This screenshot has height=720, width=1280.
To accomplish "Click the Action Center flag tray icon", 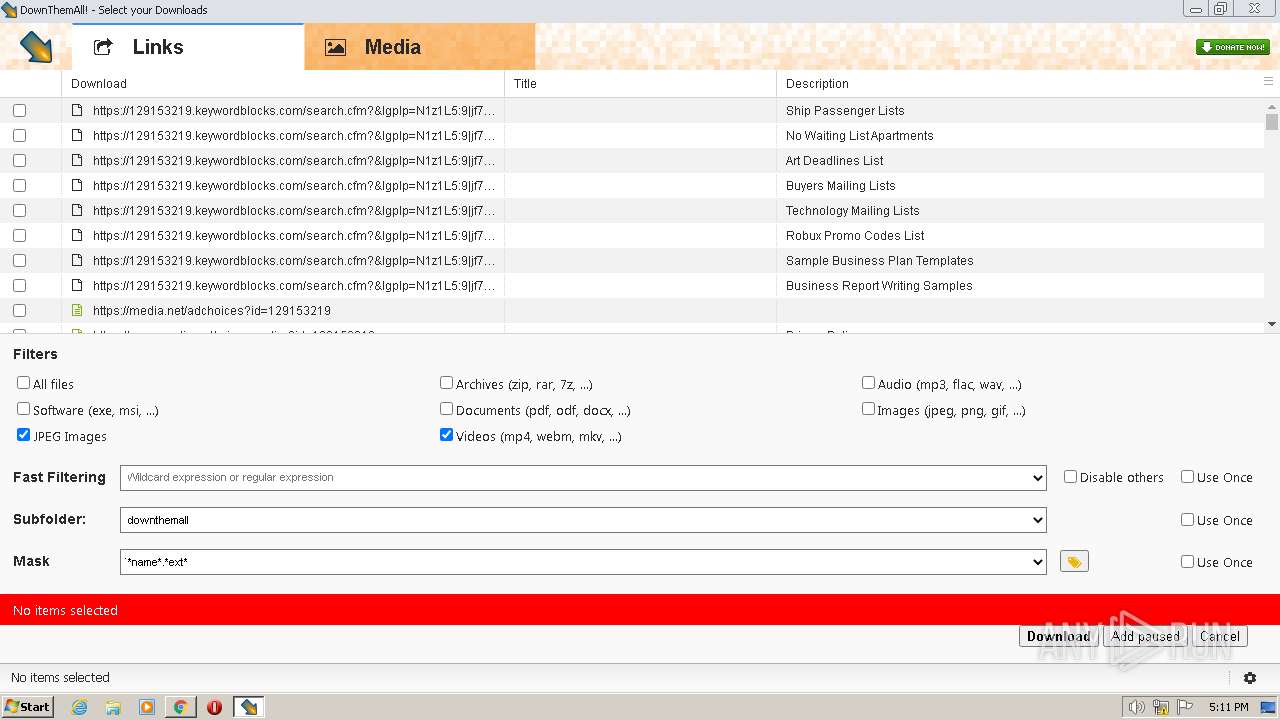I will [1186, 707].
